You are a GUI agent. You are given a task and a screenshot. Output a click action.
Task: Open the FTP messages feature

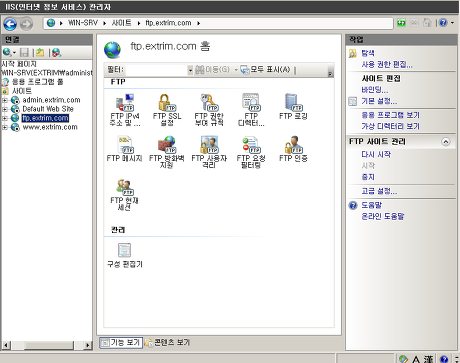point(125,149)
